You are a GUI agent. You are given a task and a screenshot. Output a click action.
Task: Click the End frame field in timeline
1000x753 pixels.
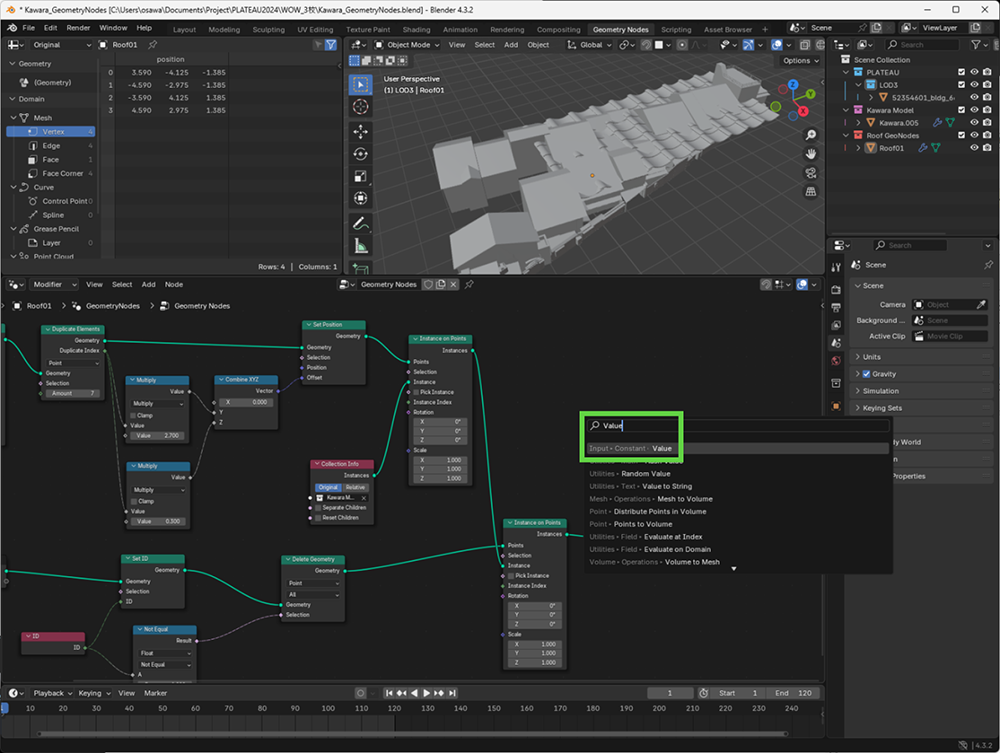tap(795, 693)
